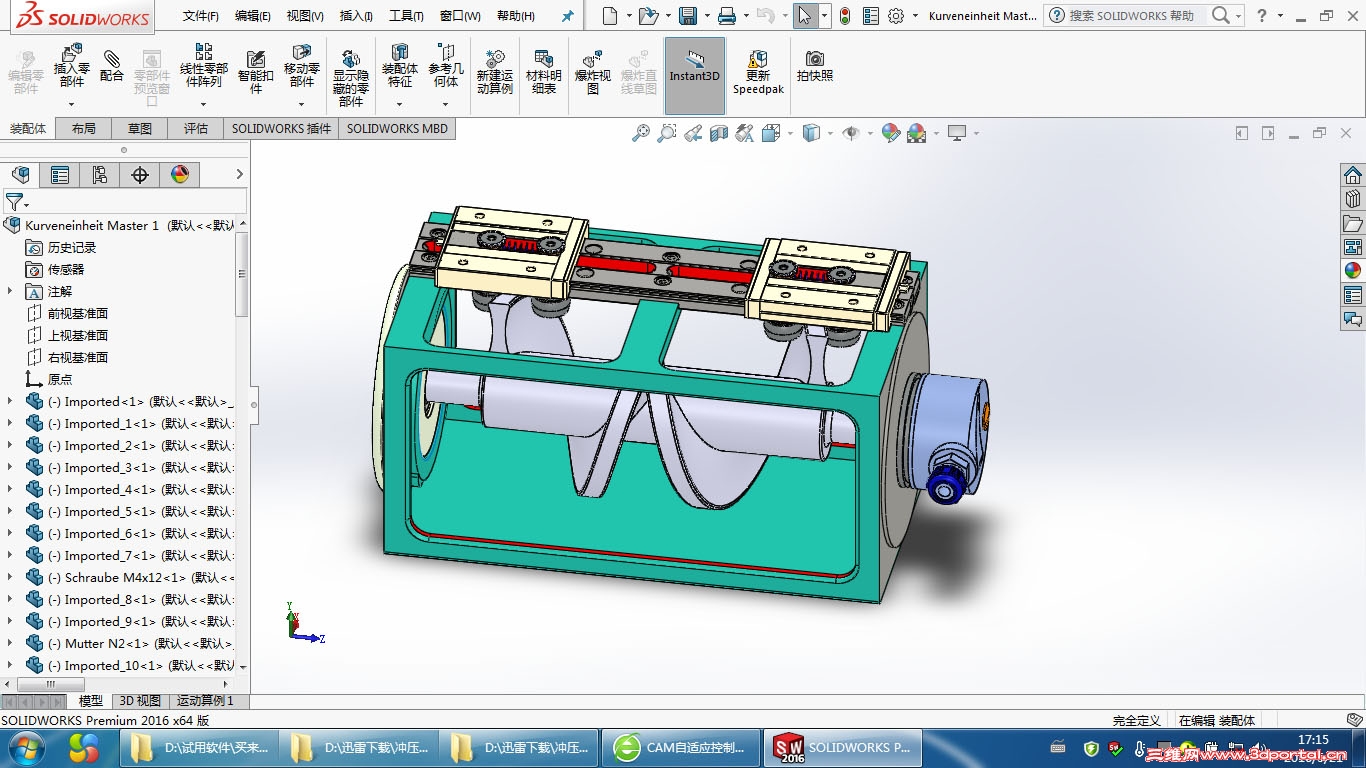The image size is (1366, 768).
Task: Switch to the SOLIDWORKS MBD tab
Action: [x=397, y=128]
